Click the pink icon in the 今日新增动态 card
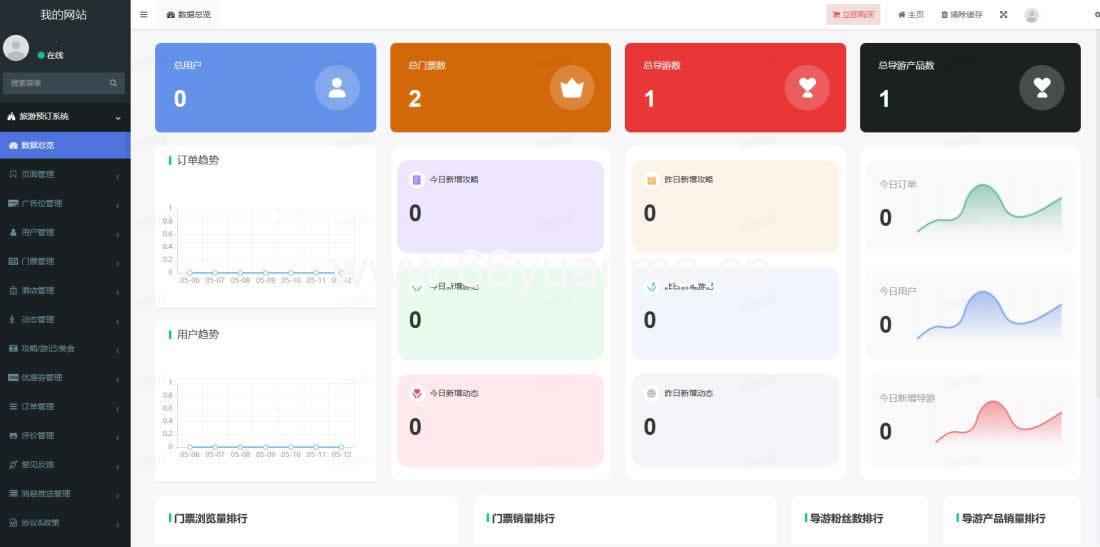 pyautogui.click(x=417, y=393)
